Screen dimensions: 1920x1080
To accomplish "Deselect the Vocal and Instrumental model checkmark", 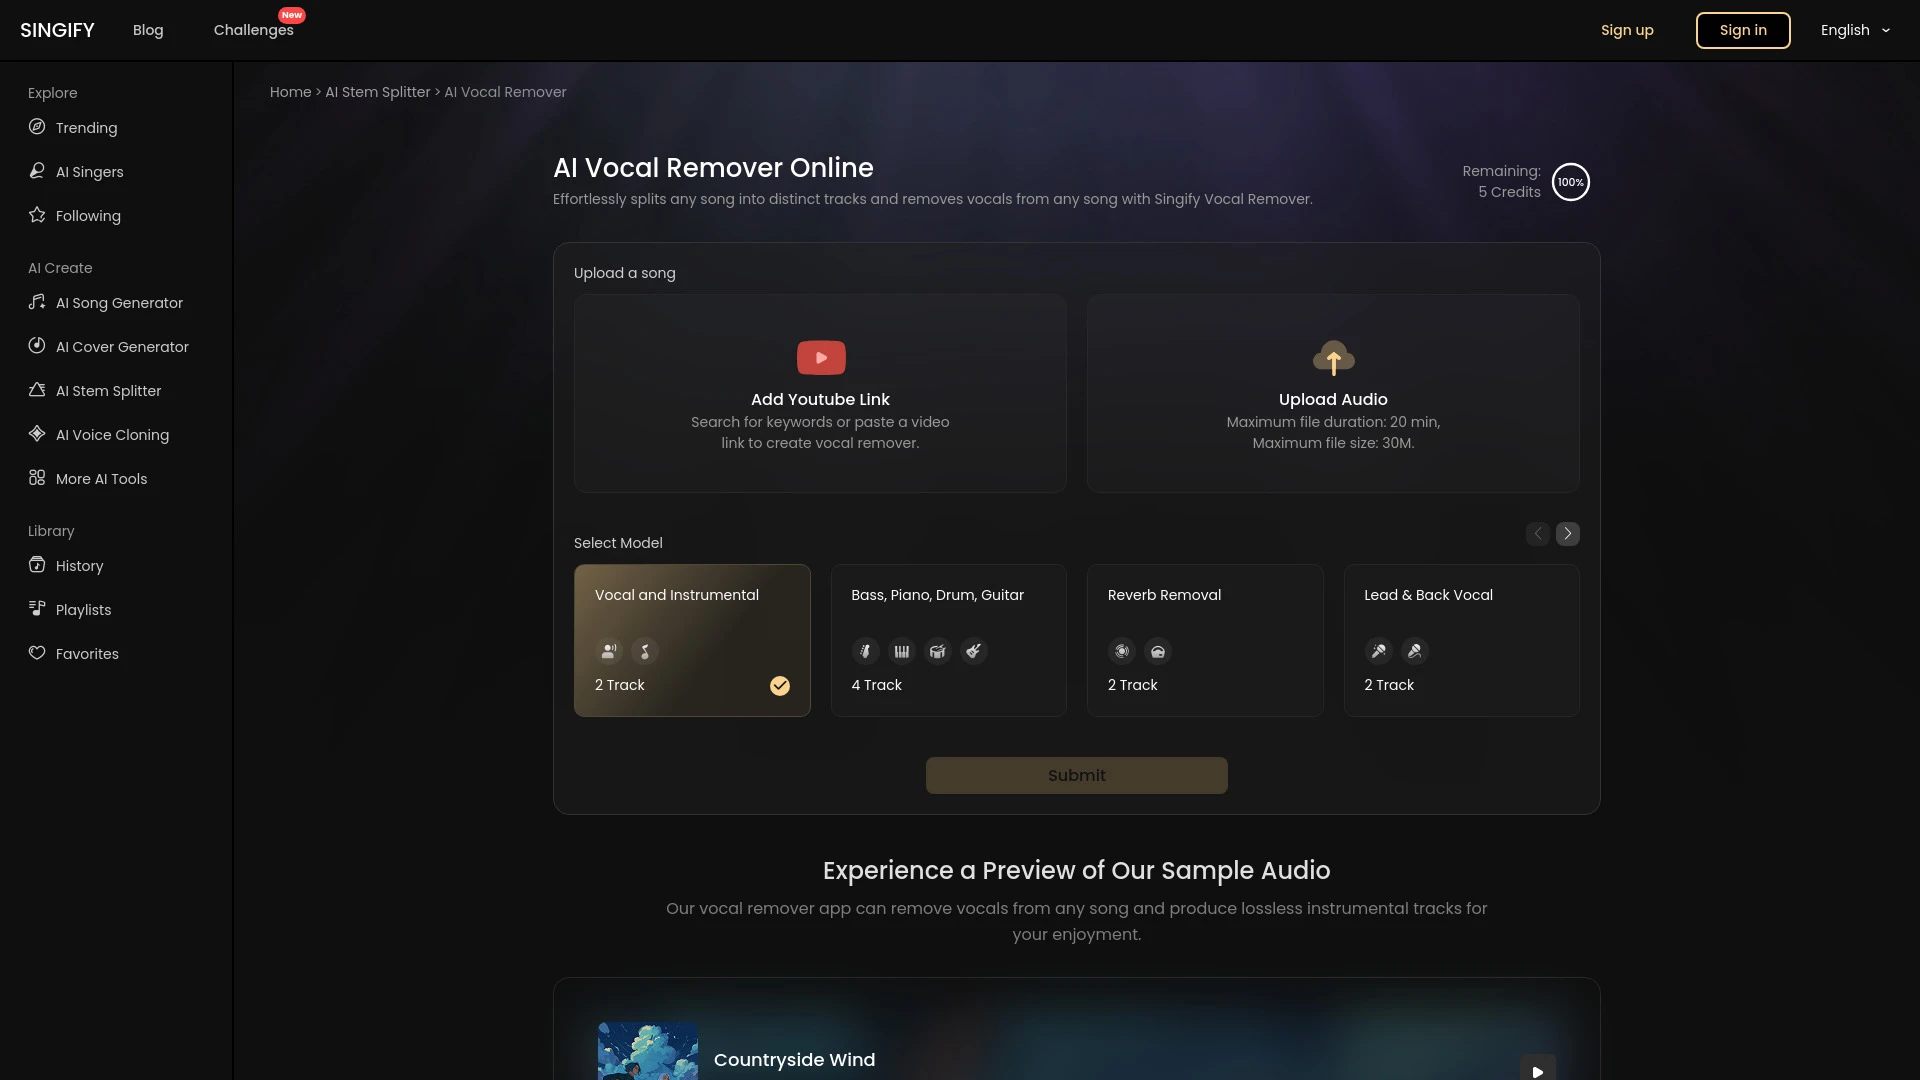I will tap(780, 686).
